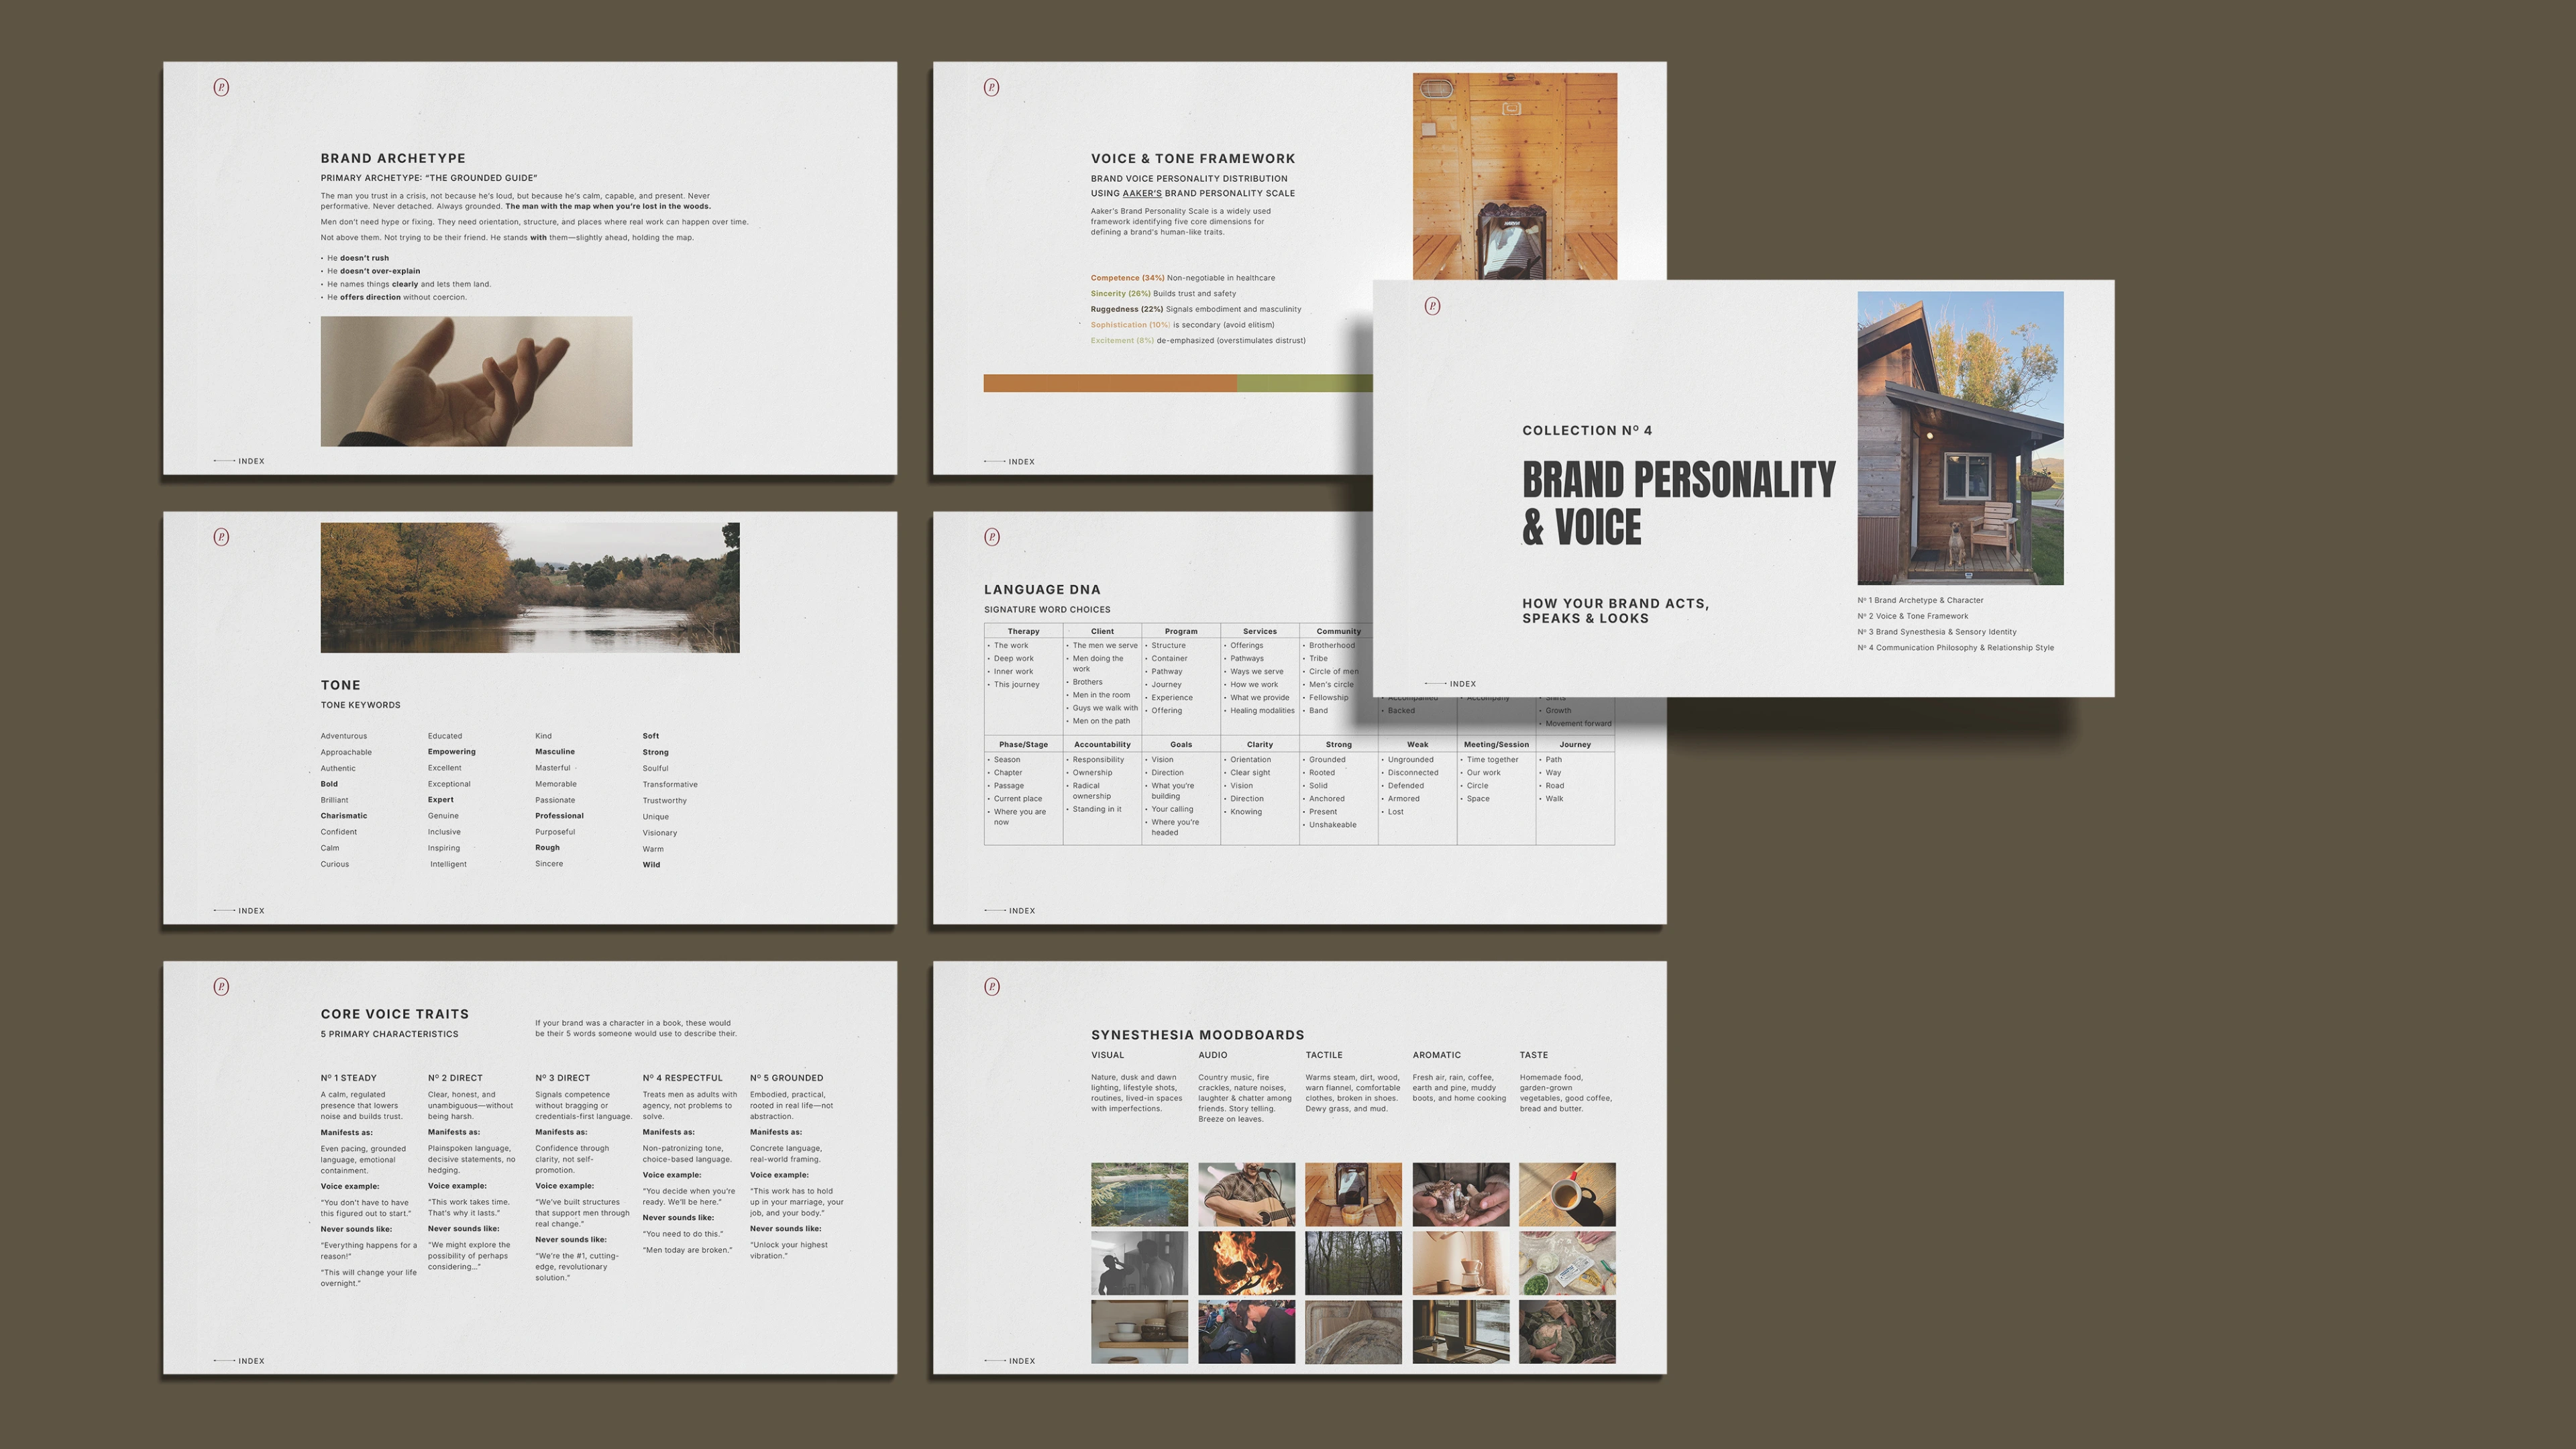
Task: Click the logo icon on Core Voice Traits slide
Action: (x=221, y=987)
